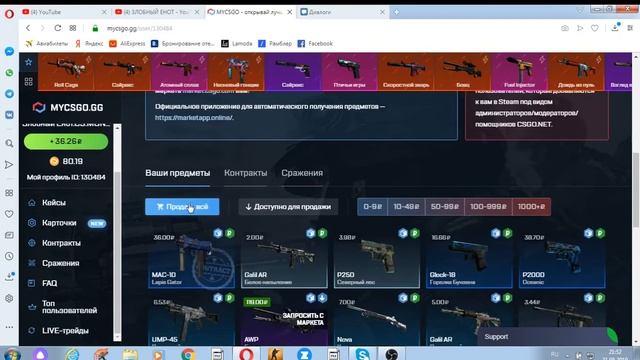Viewport: 640px width, 360px height.
Task: Open AliExpress bookmark
Action: coord(127,43)
